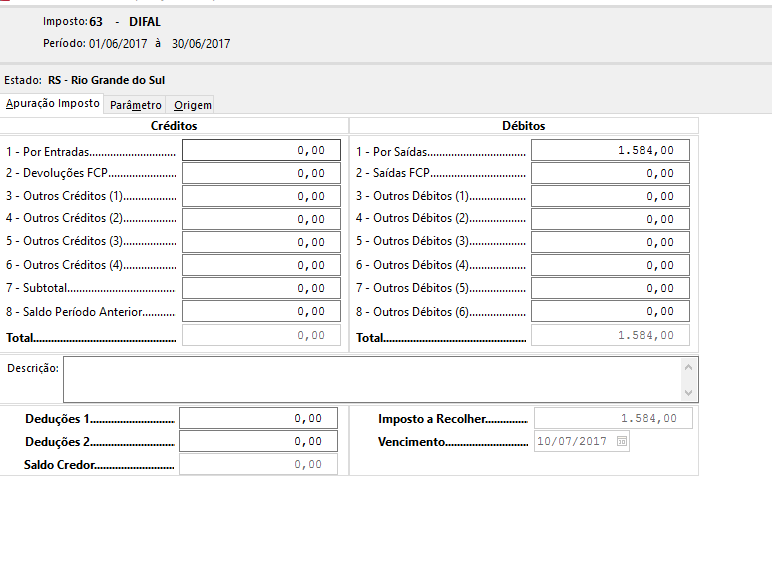The height and width of the screenshot is (570, 772).
Task: Click the Outros Débitos (5) field
Action: click(x=611, y=288)
